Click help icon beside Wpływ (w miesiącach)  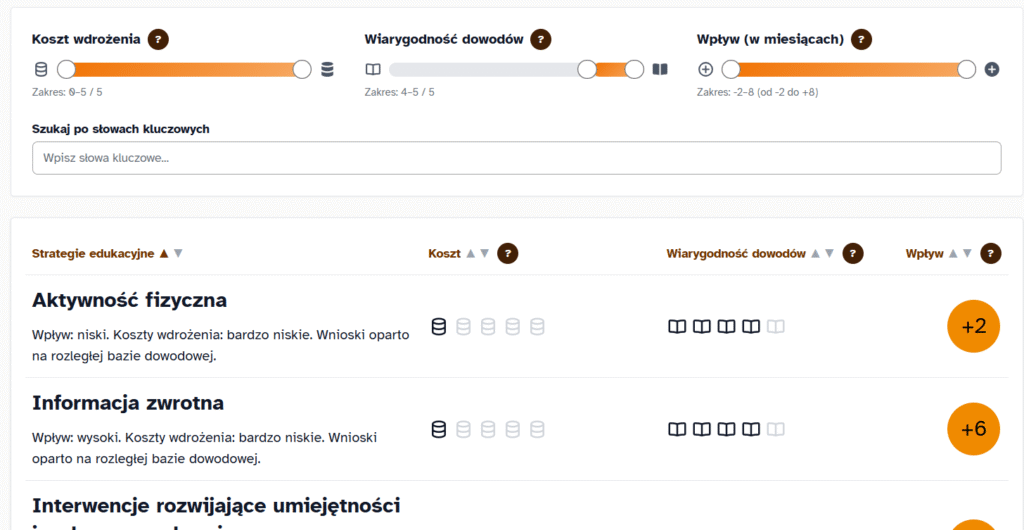tap(861, 40)
